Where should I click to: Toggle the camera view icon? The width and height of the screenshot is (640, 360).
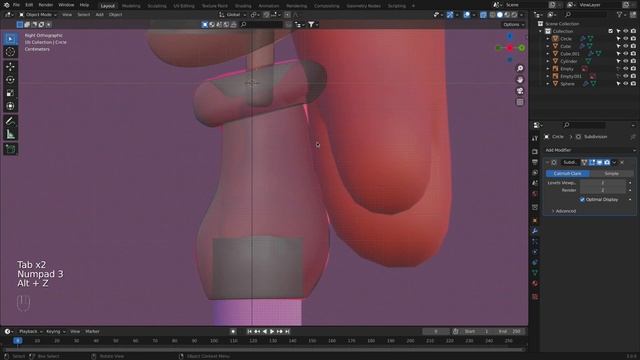coord(520,91)
